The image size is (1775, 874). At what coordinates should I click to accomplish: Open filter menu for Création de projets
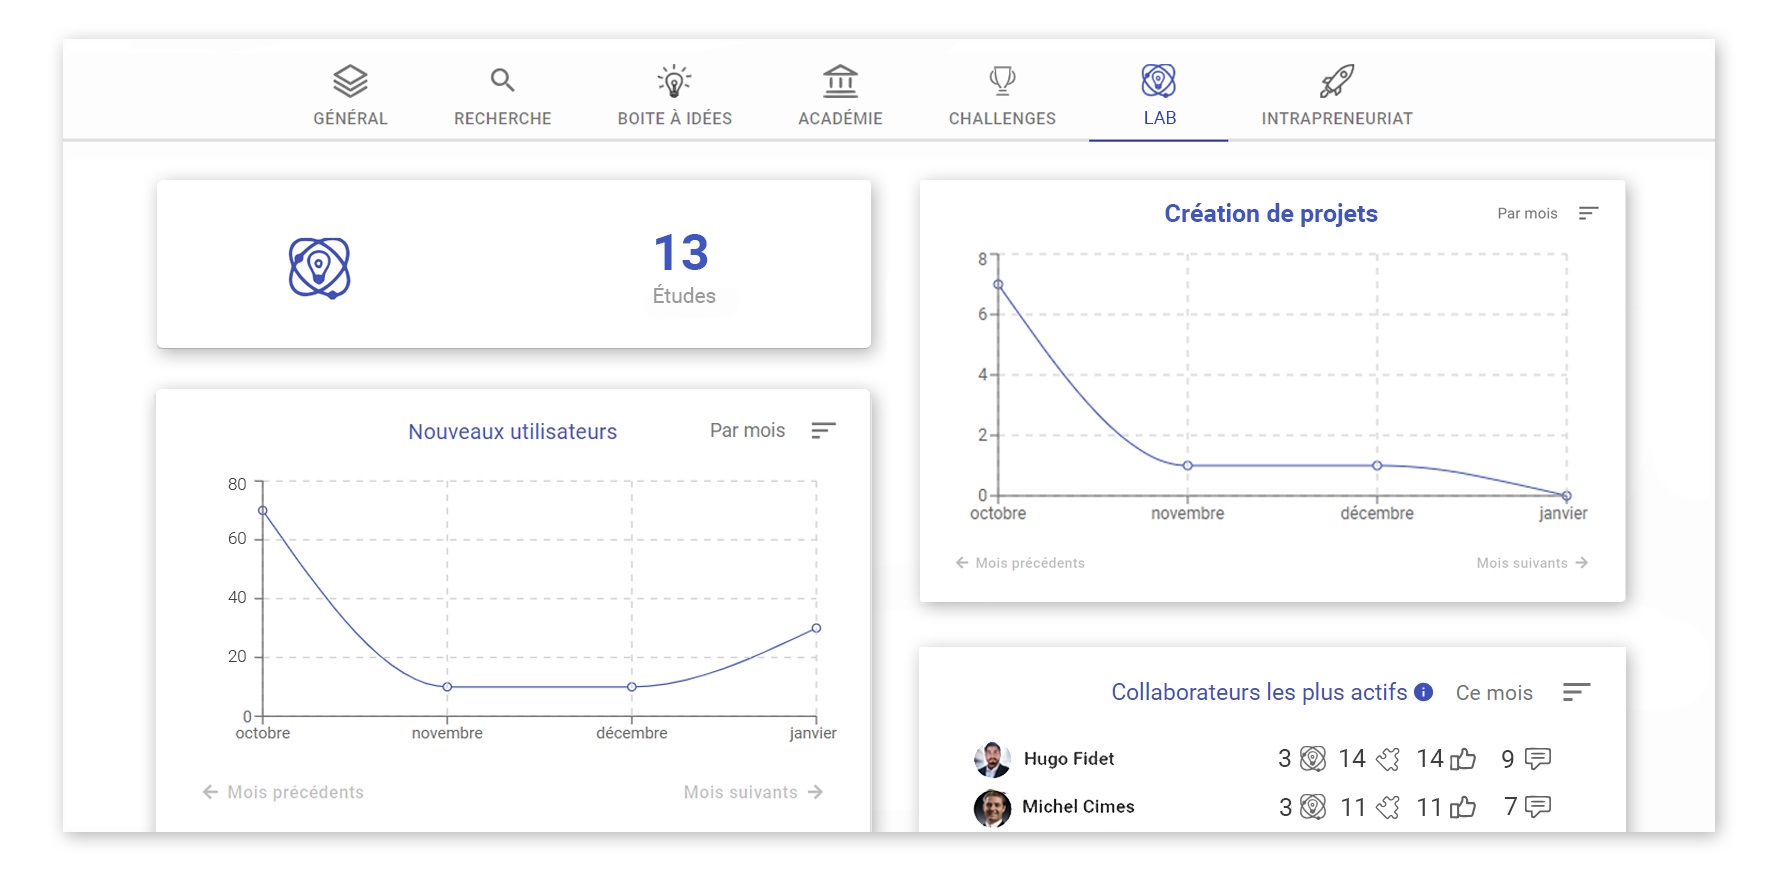click(x=1588, y=213)
